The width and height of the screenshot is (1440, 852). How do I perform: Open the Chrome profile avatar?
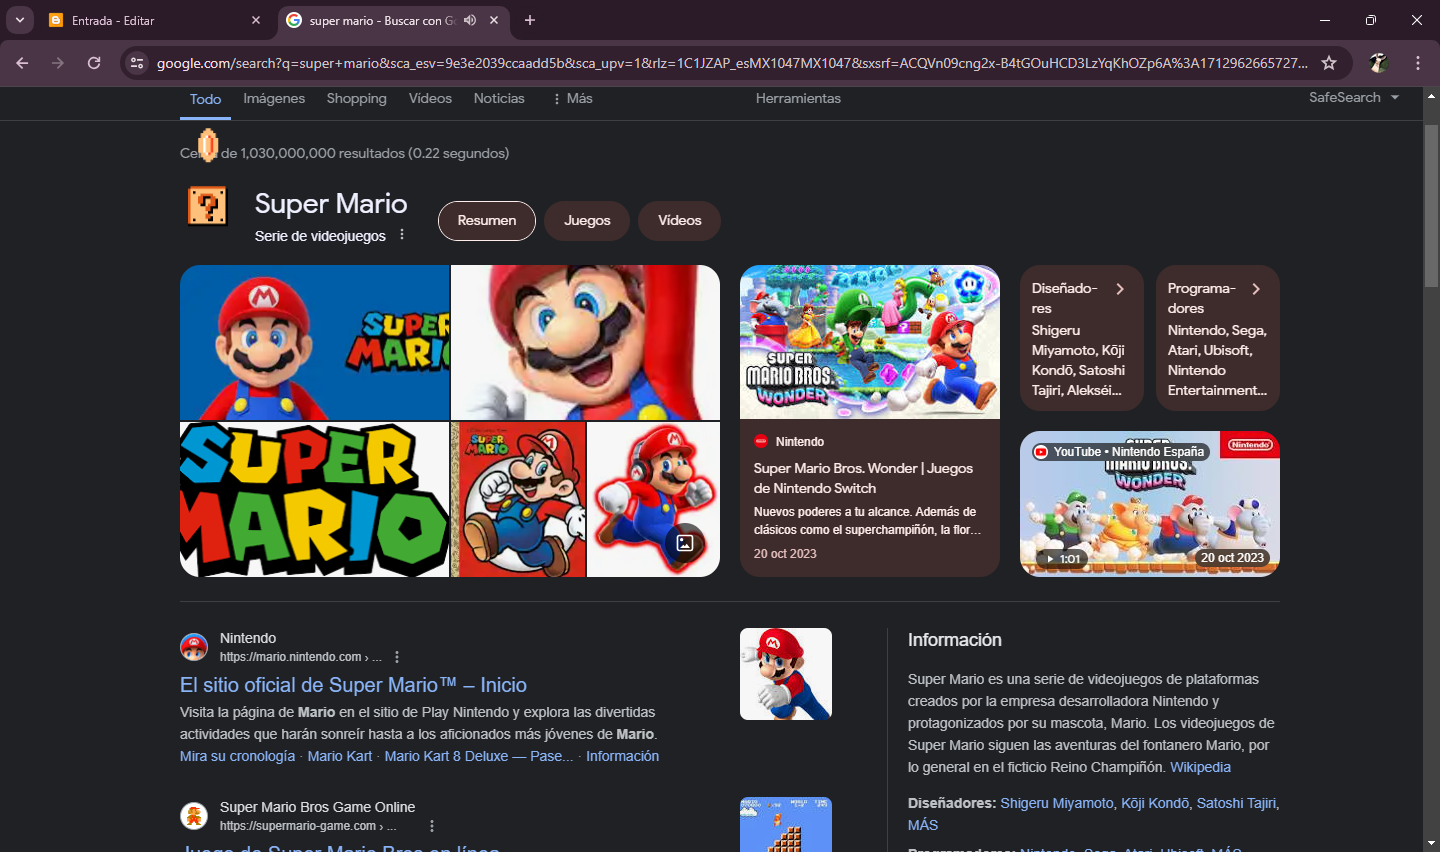[1378, 63]
